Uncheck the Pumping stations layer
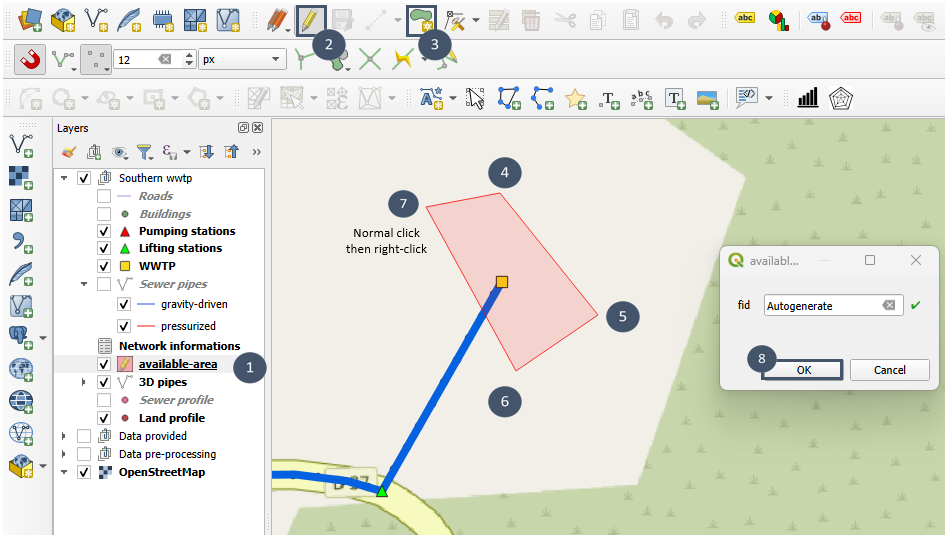949x538 pixels. click(104, 231)
